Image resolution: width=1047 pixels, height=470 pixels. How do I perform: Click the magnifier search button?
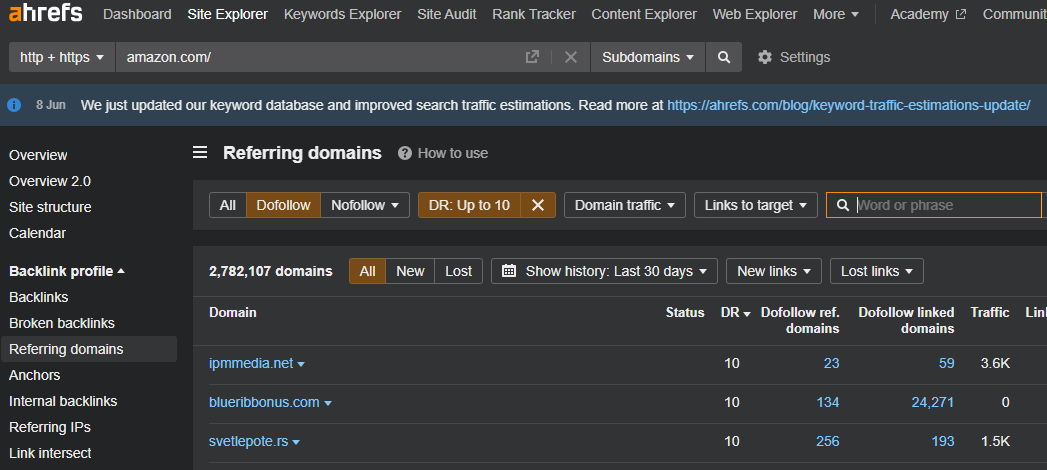(723, 57)
